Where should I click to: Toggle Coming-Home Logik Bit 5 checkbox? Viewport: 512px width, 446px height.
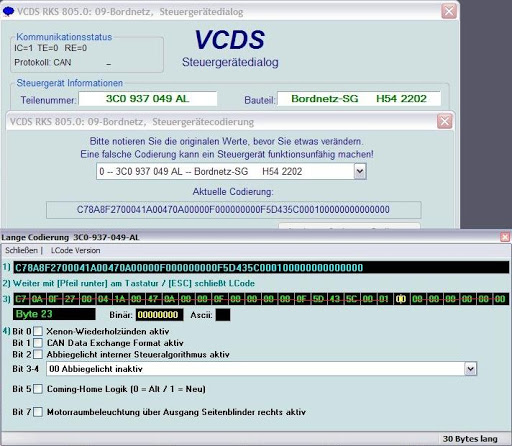[38, 389]
